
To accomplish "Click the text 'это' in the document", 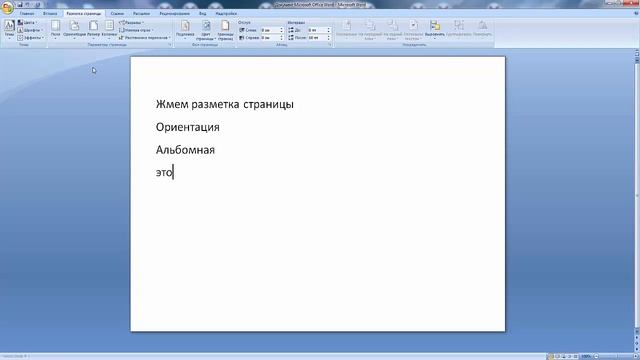I will [x=164, y=173].
